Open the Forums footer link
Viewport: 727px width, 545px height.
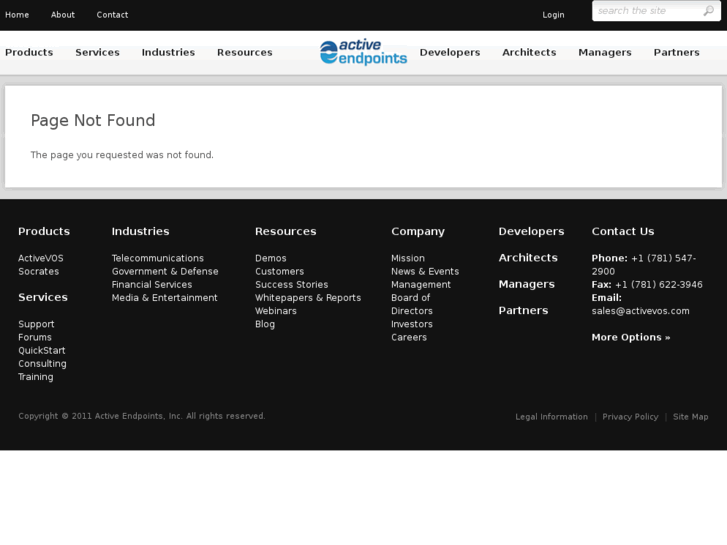[x=35, y=337]
